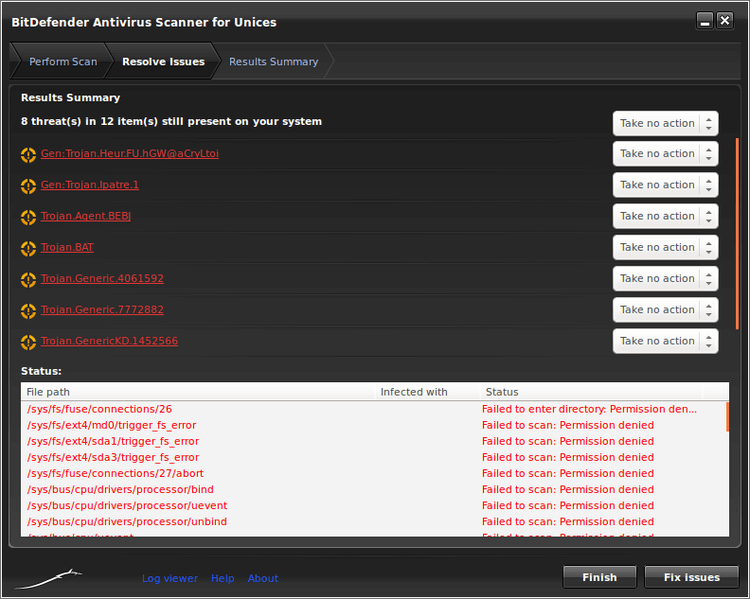Open the Trojan.Generic.4061592 threat link
This screenshot has height=599, width=750.
(x=102, y=278)
